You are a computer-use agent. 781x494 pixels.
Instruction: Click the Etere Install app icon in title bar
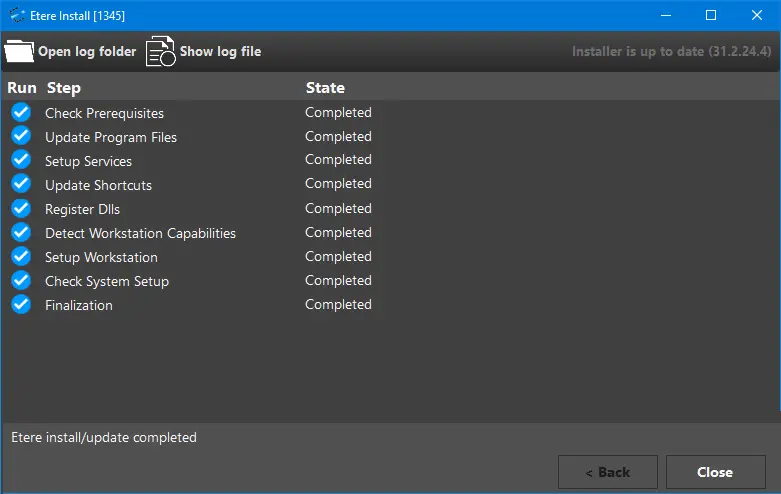[x=17, y=15]
